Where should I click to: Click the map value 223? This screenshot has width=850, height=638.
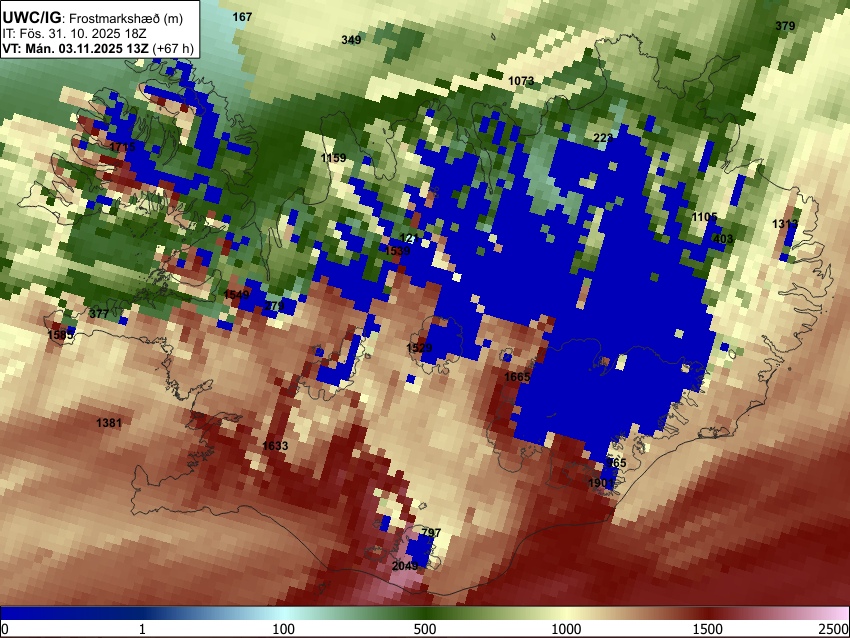[603, 138]
